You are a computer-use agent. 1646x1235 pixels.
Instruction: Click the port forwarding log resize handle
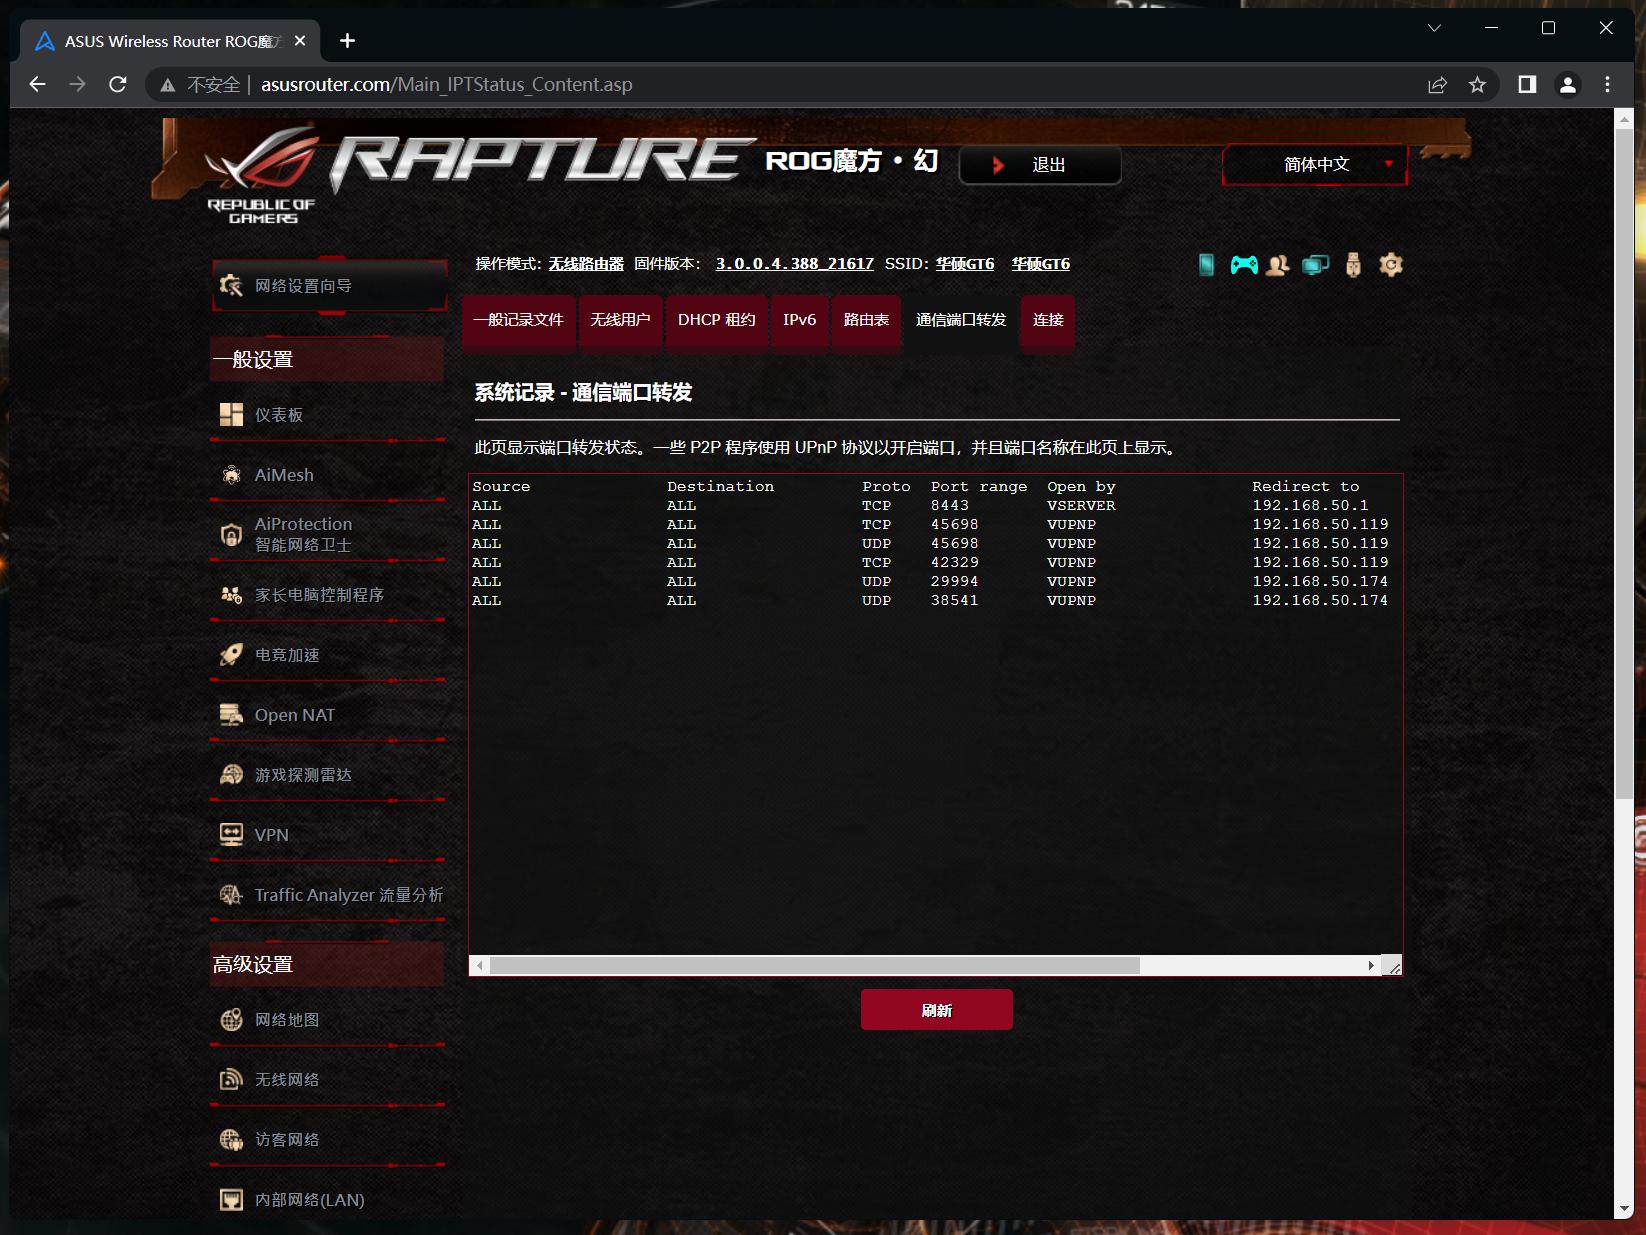coord(1392,965)
